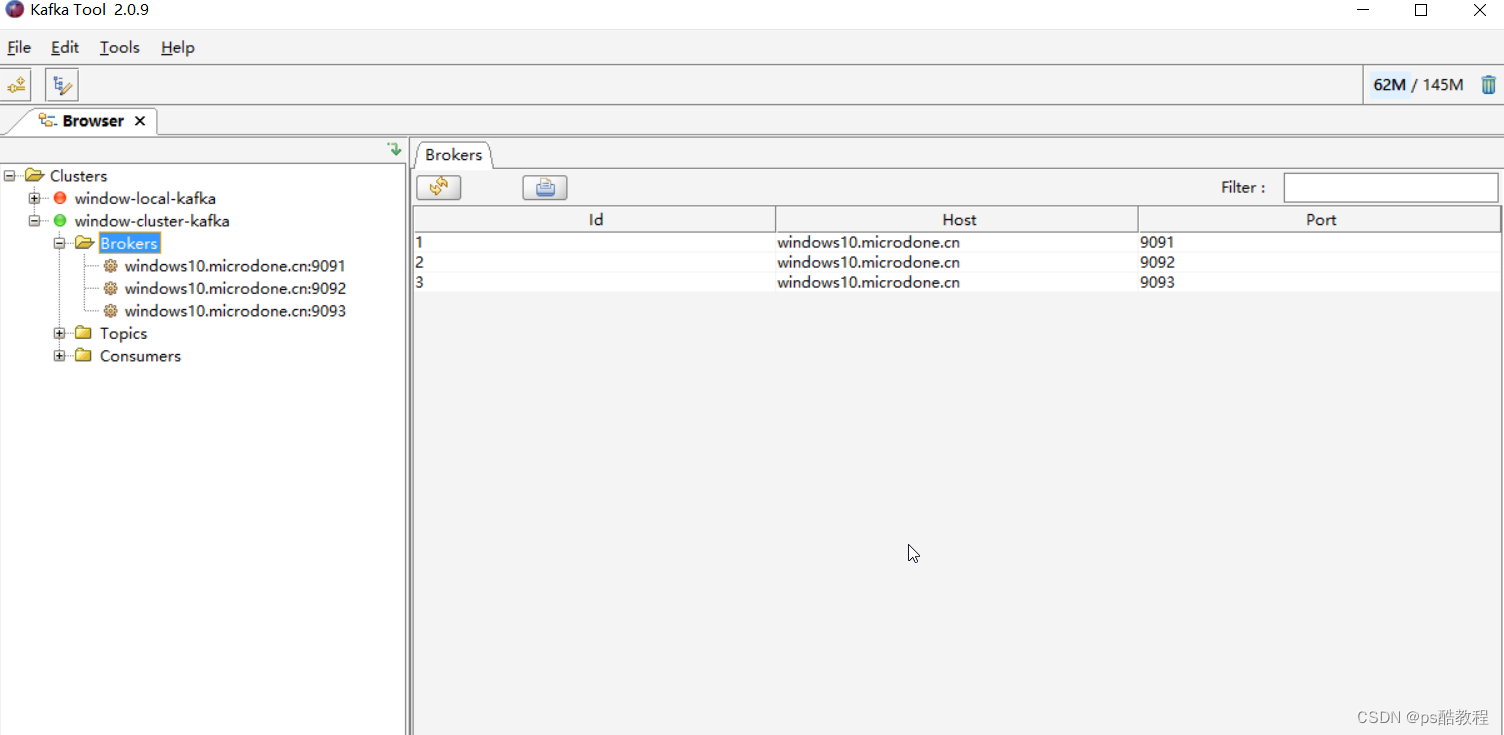The image size is (1504, 735).
Task: Click Id cell 1 in table
Action: pyautogui.click(x=595, y=242)
